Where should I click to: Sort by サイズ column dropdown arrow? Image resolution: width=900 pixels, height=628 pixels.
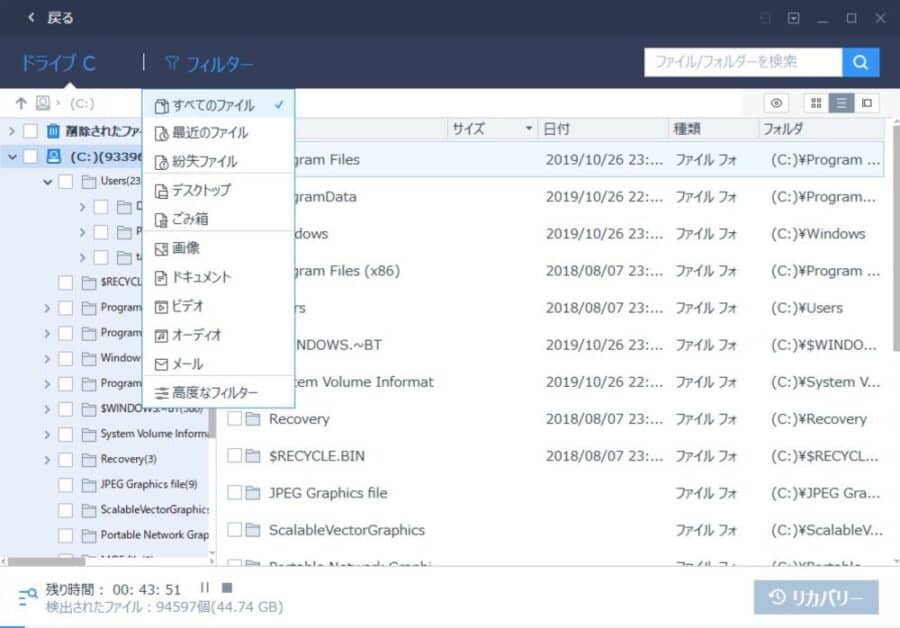(x=529, y=129)
